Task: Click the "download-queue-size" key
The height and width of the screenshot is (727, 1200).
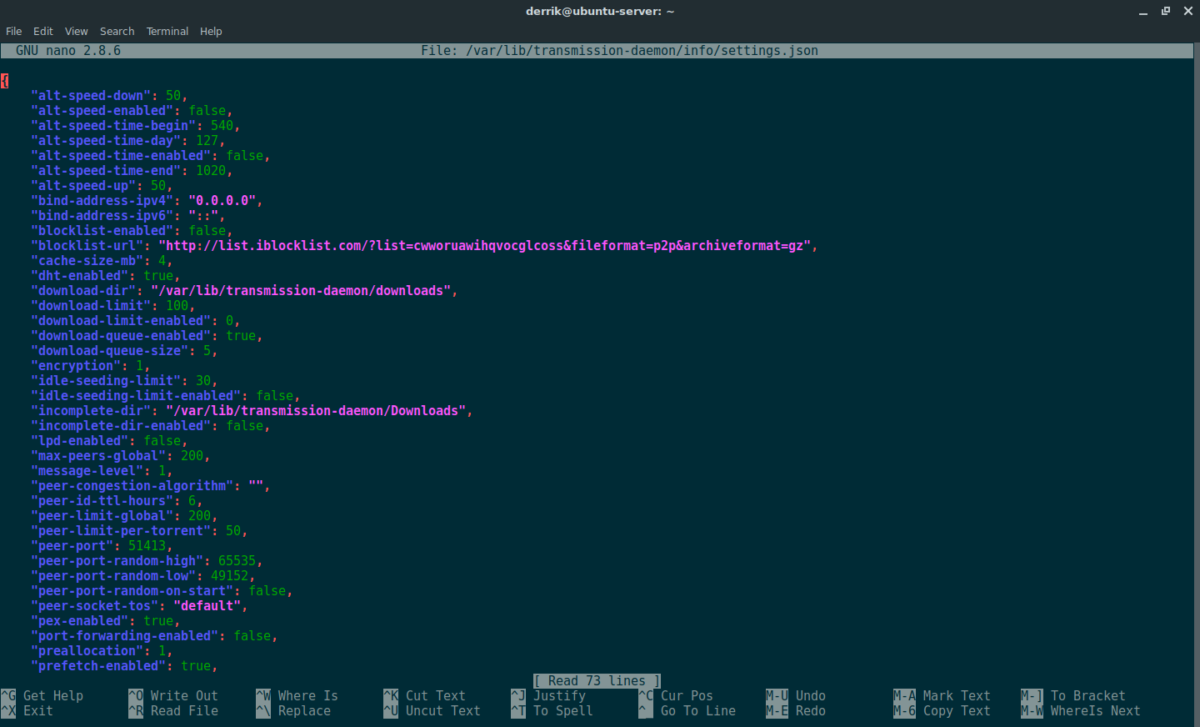Action: coord(109,351)
